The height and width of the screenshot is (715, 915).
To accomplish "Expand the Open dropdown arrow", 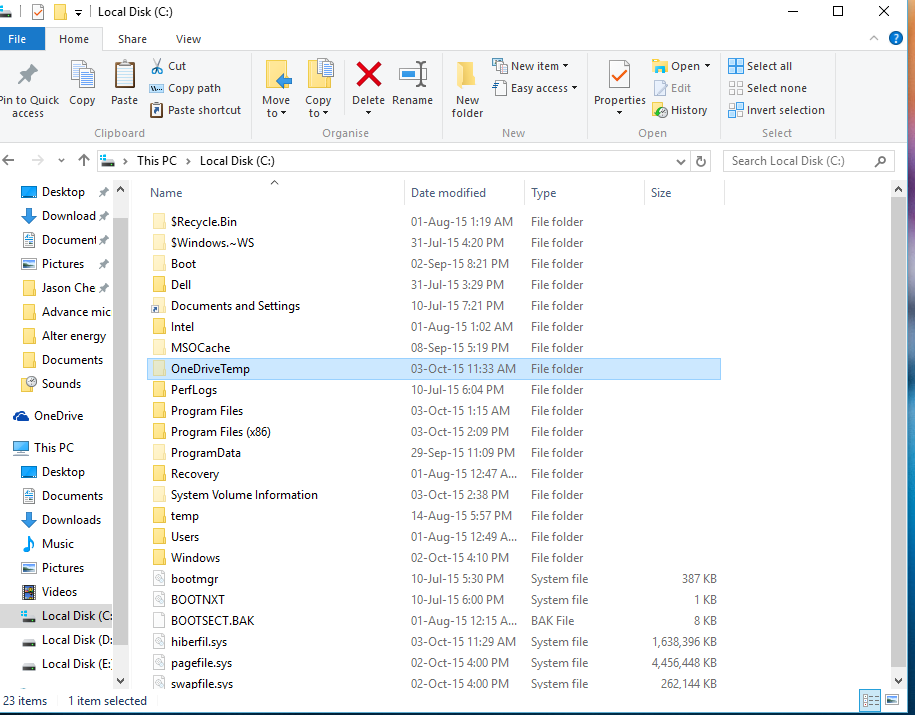I will [707, 66].
